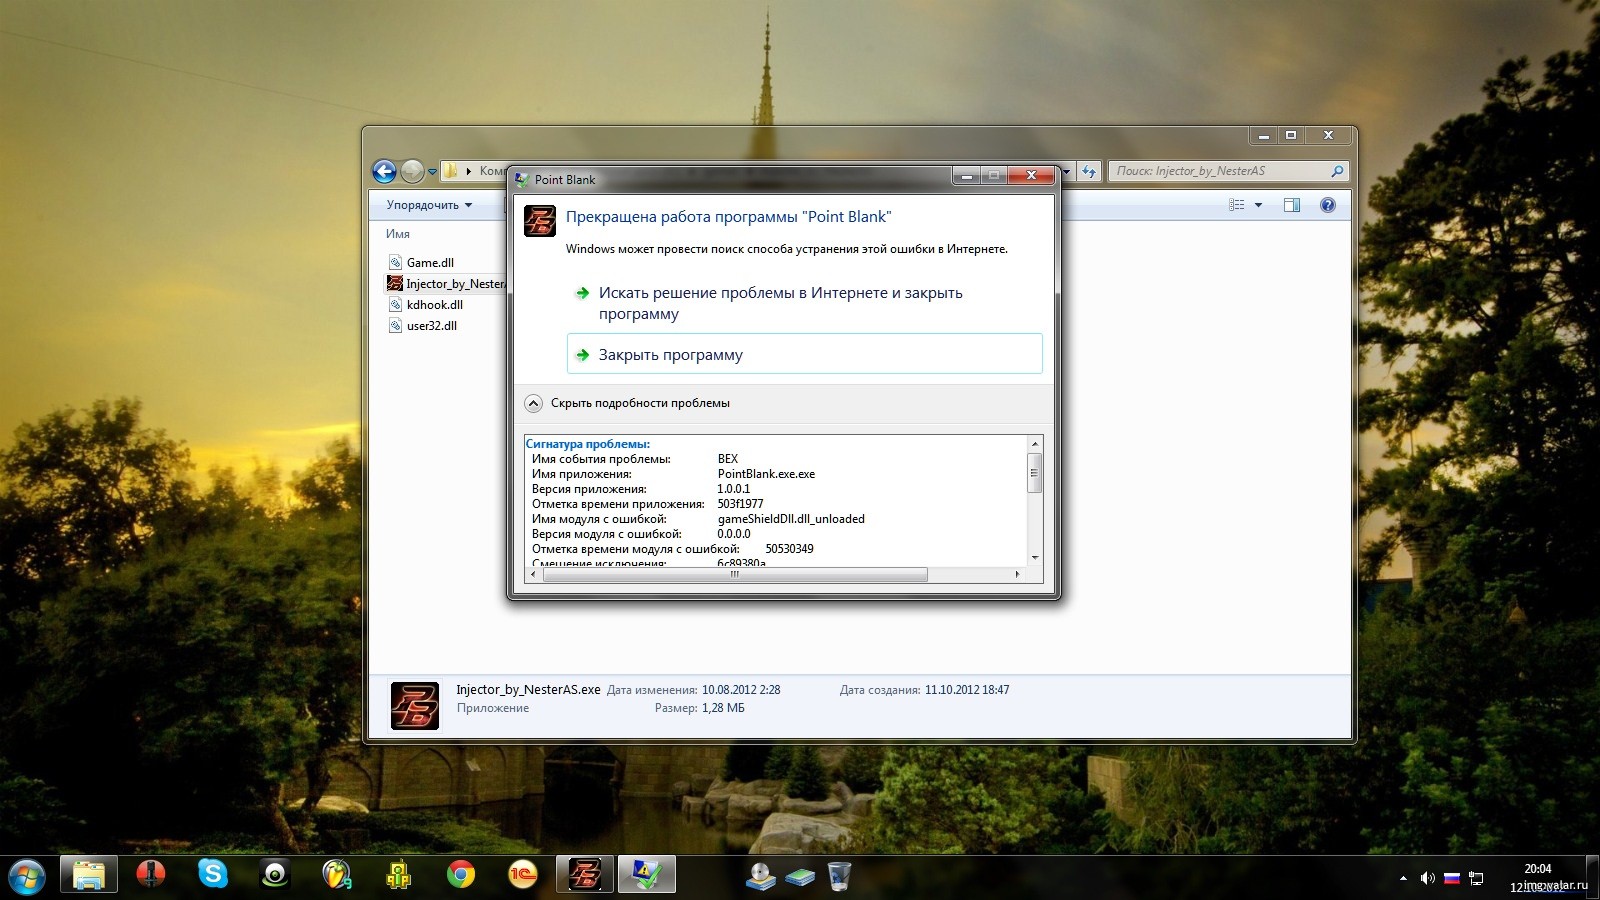This screenshot has height=900, width=1600.
Task: Click the Explorer Forward arrow button
Action: point(412,172)
